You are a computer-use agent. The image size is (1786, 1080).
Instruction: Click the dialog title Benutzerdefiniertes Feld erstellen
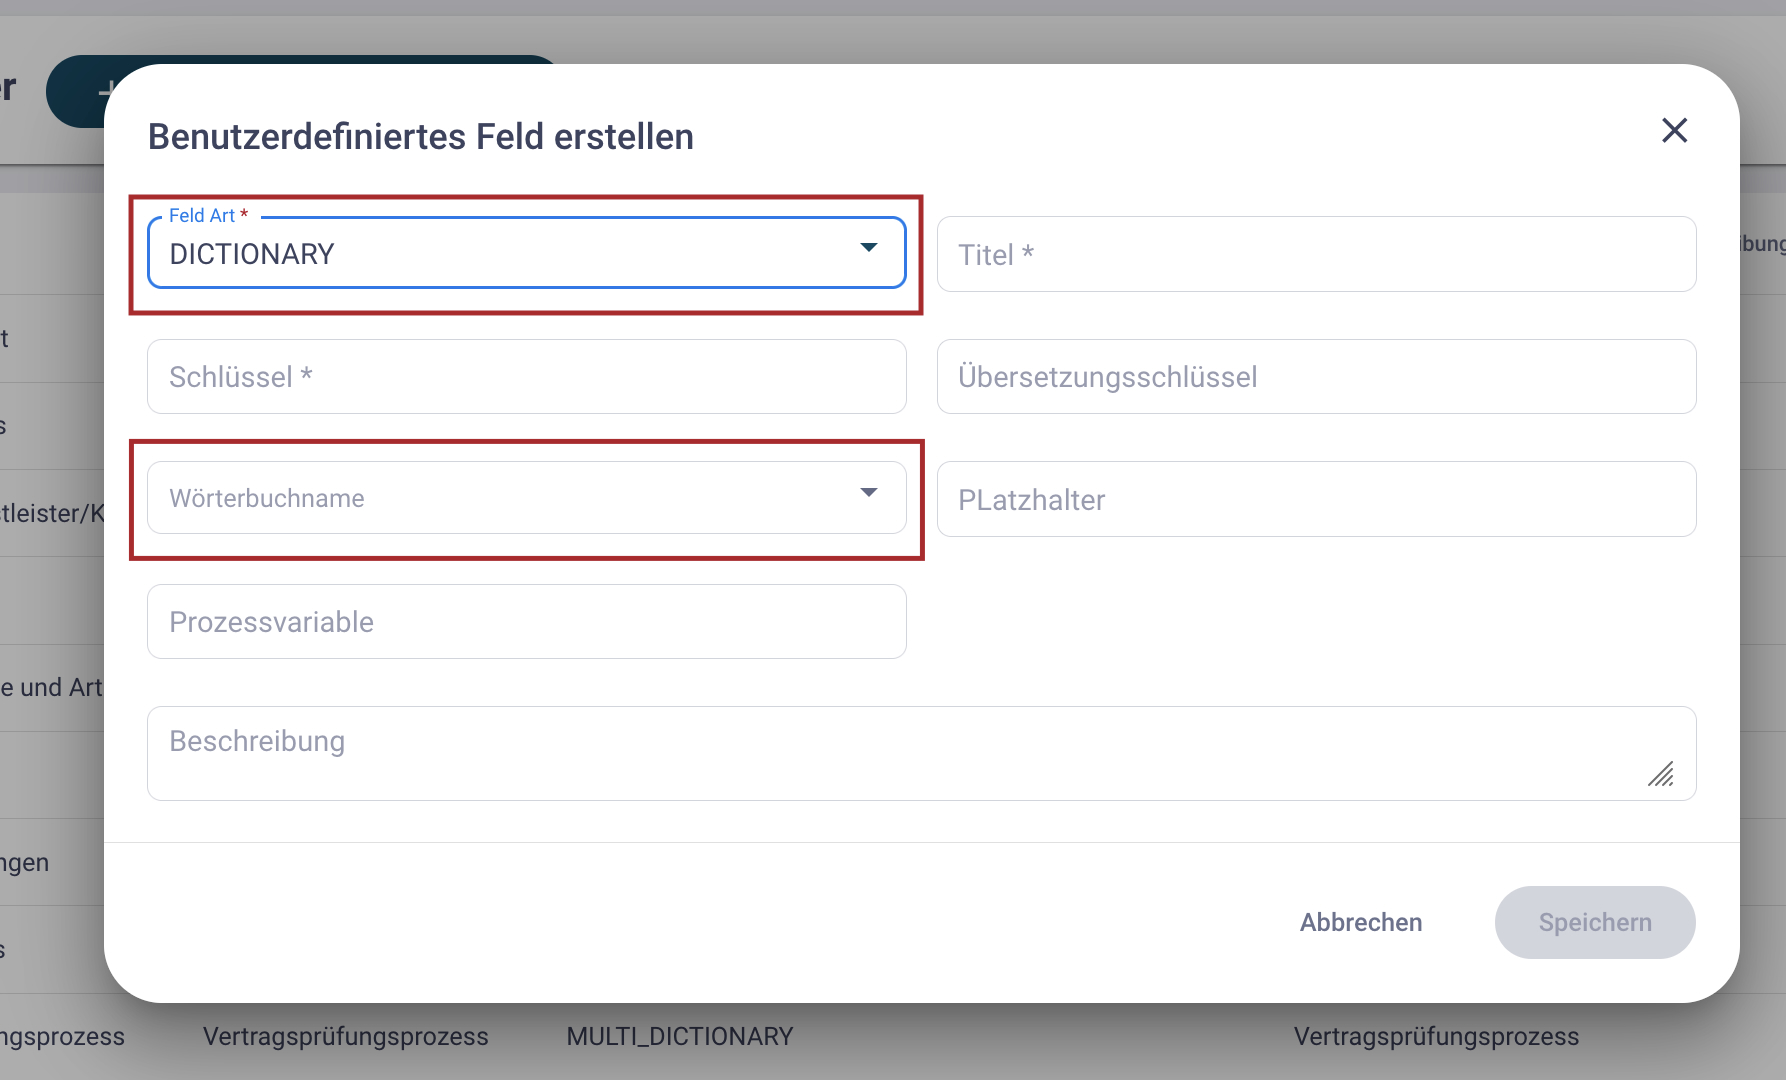(421, 136)
